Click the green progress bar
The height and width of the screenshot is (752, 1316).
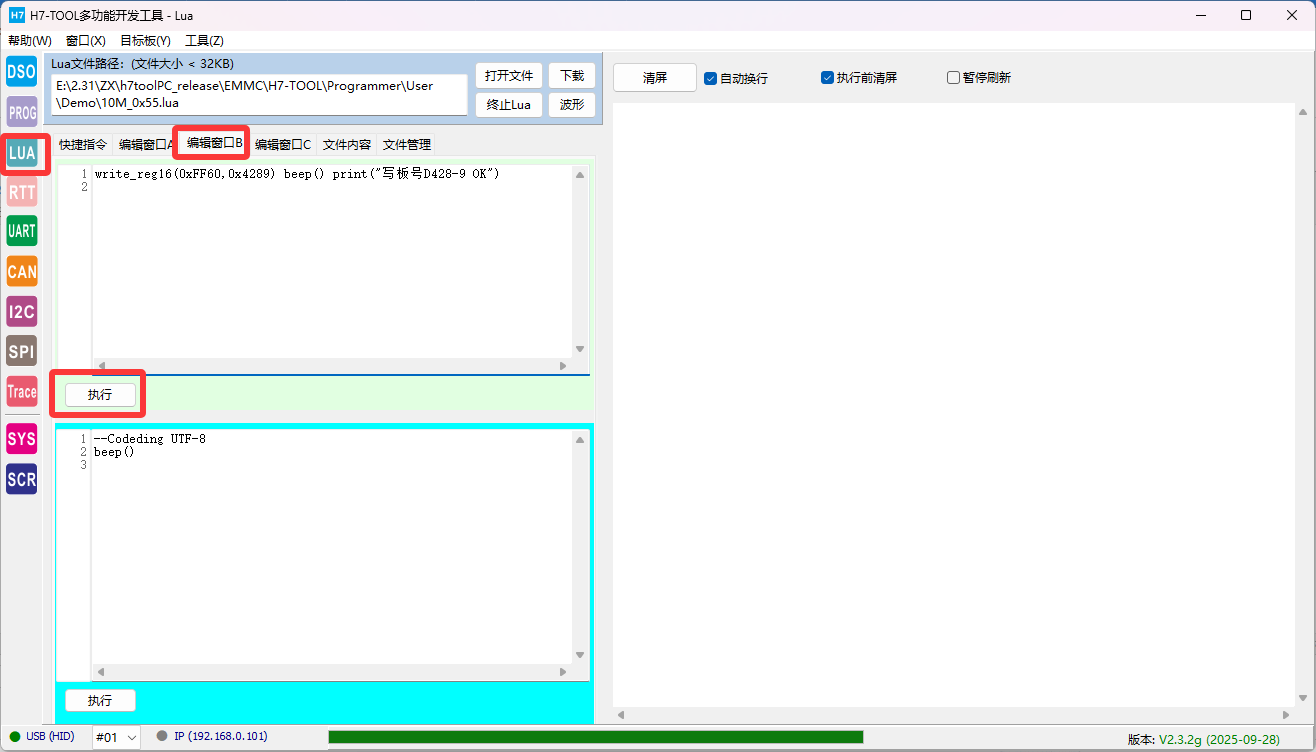coord(595,737)
